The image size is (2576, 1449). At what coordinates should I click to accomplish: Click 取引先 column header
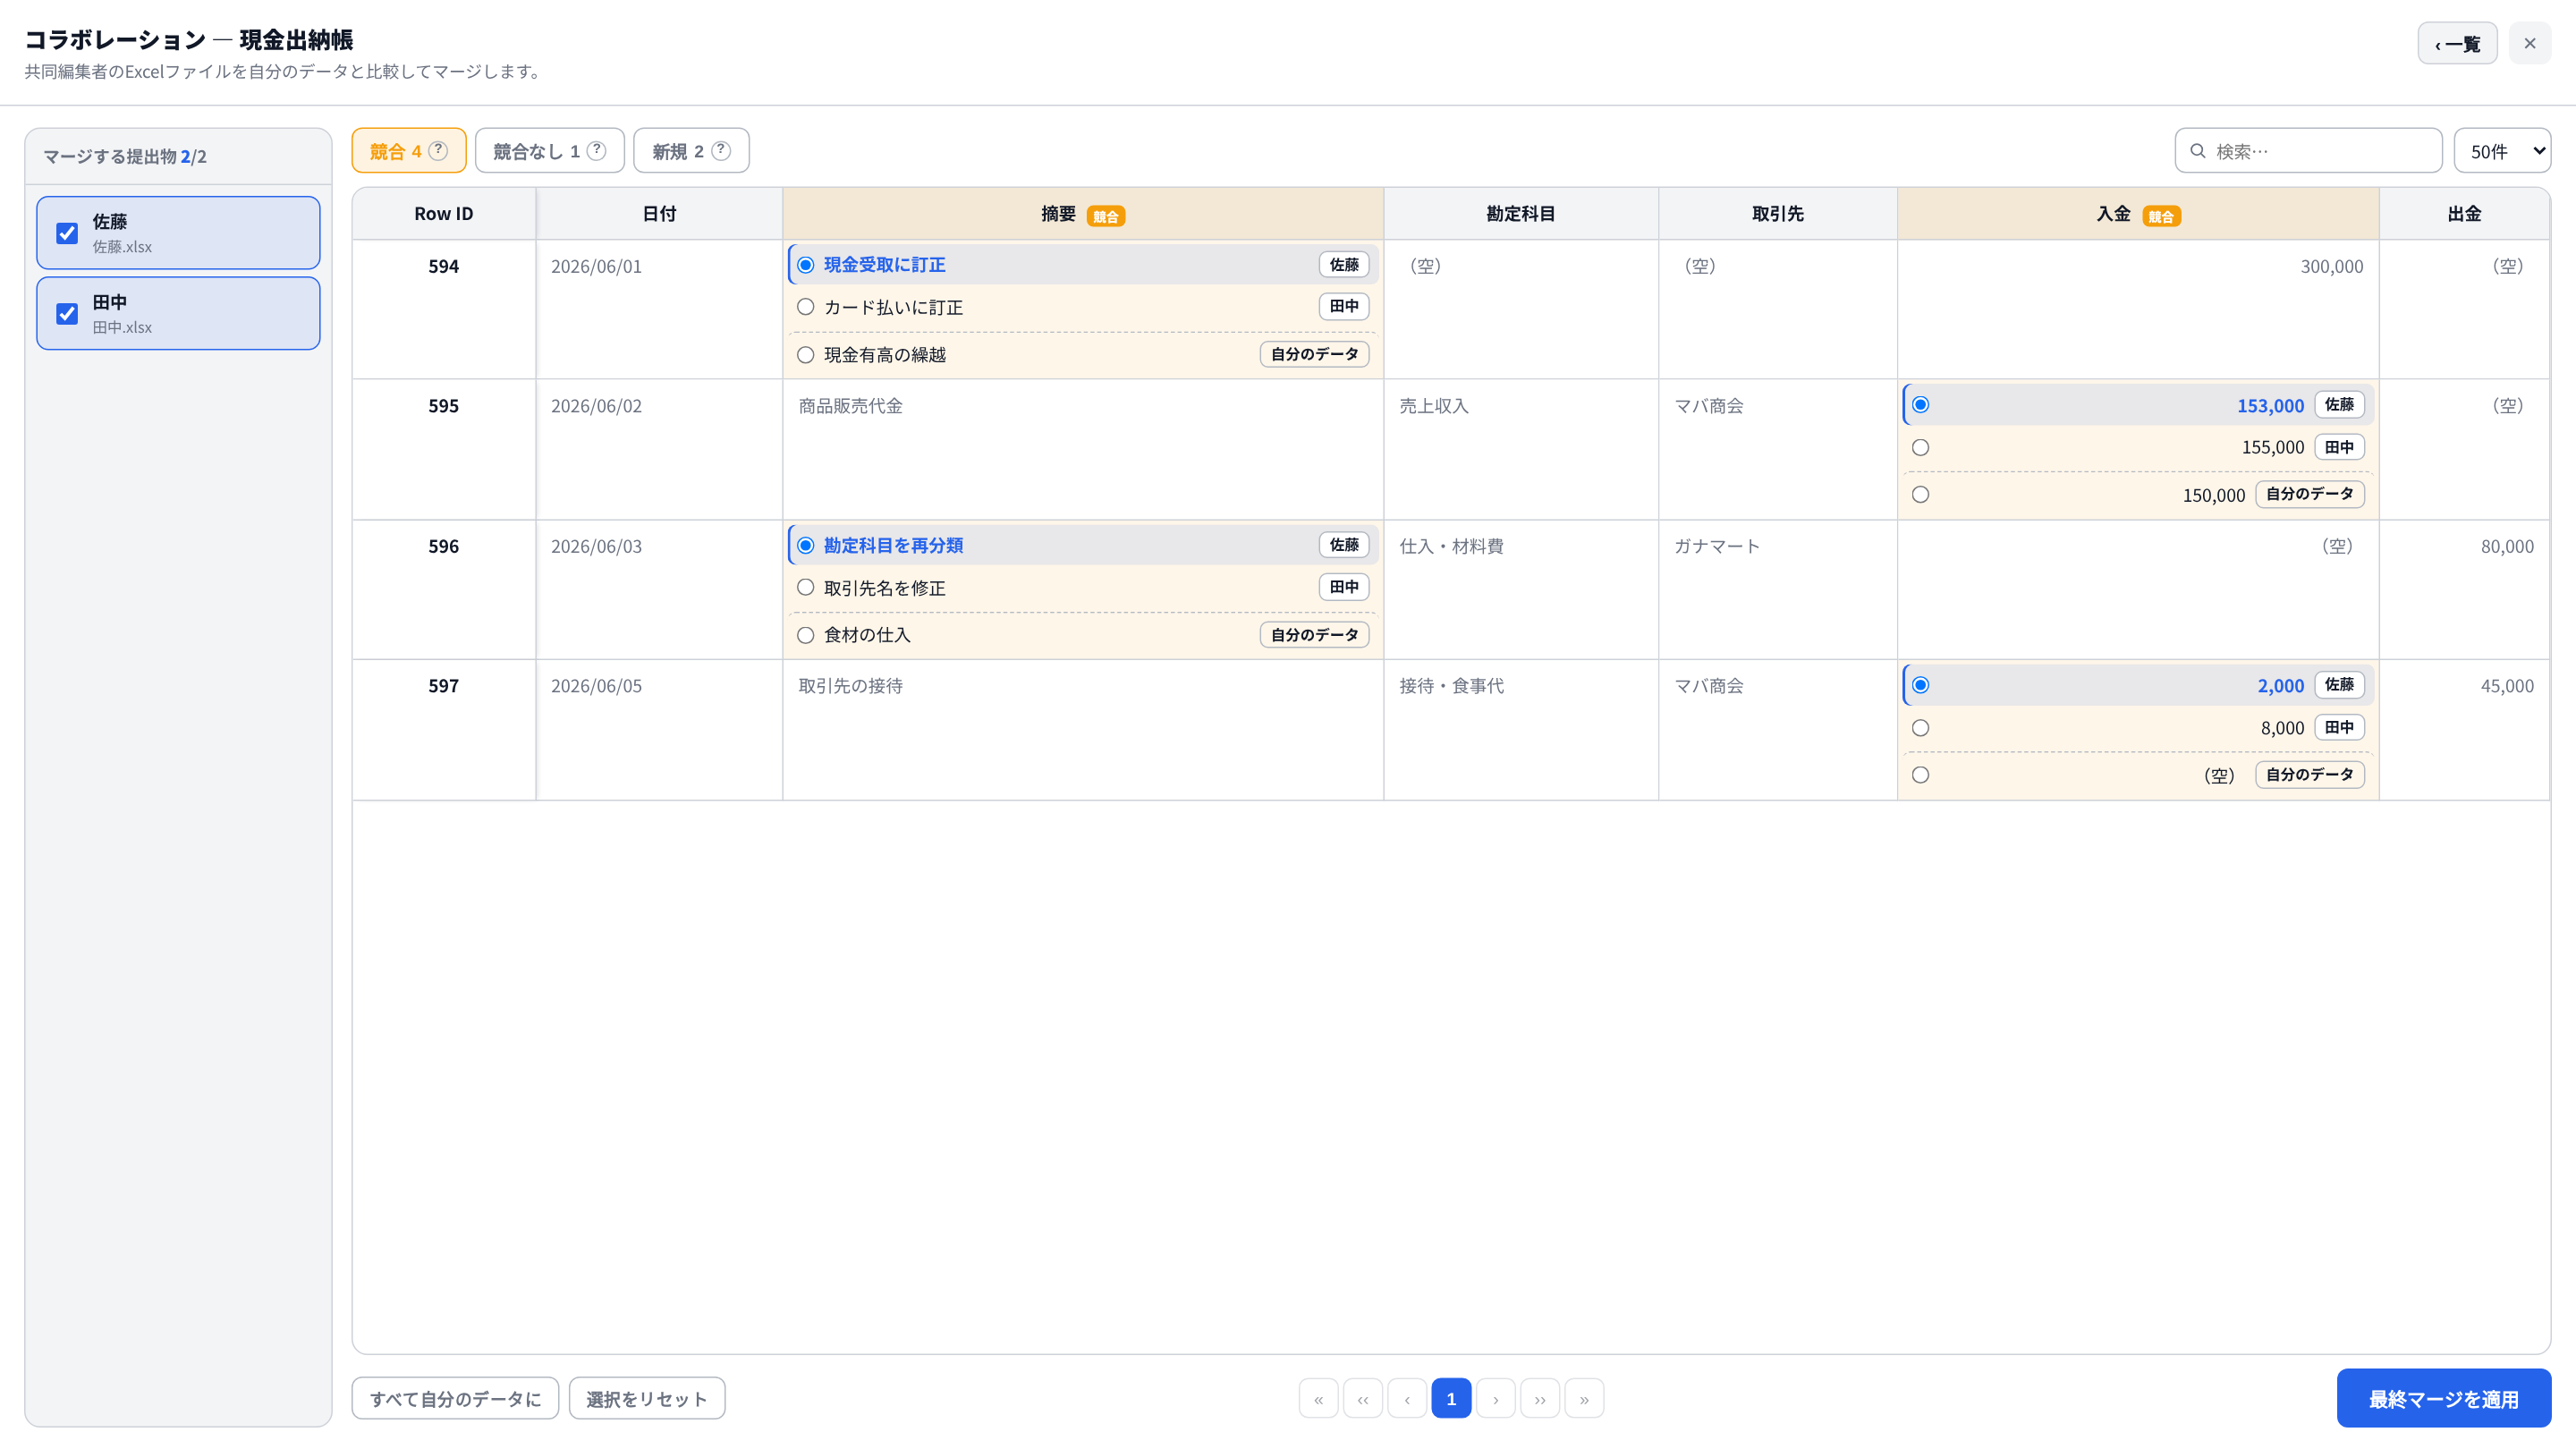(1778, 214)
